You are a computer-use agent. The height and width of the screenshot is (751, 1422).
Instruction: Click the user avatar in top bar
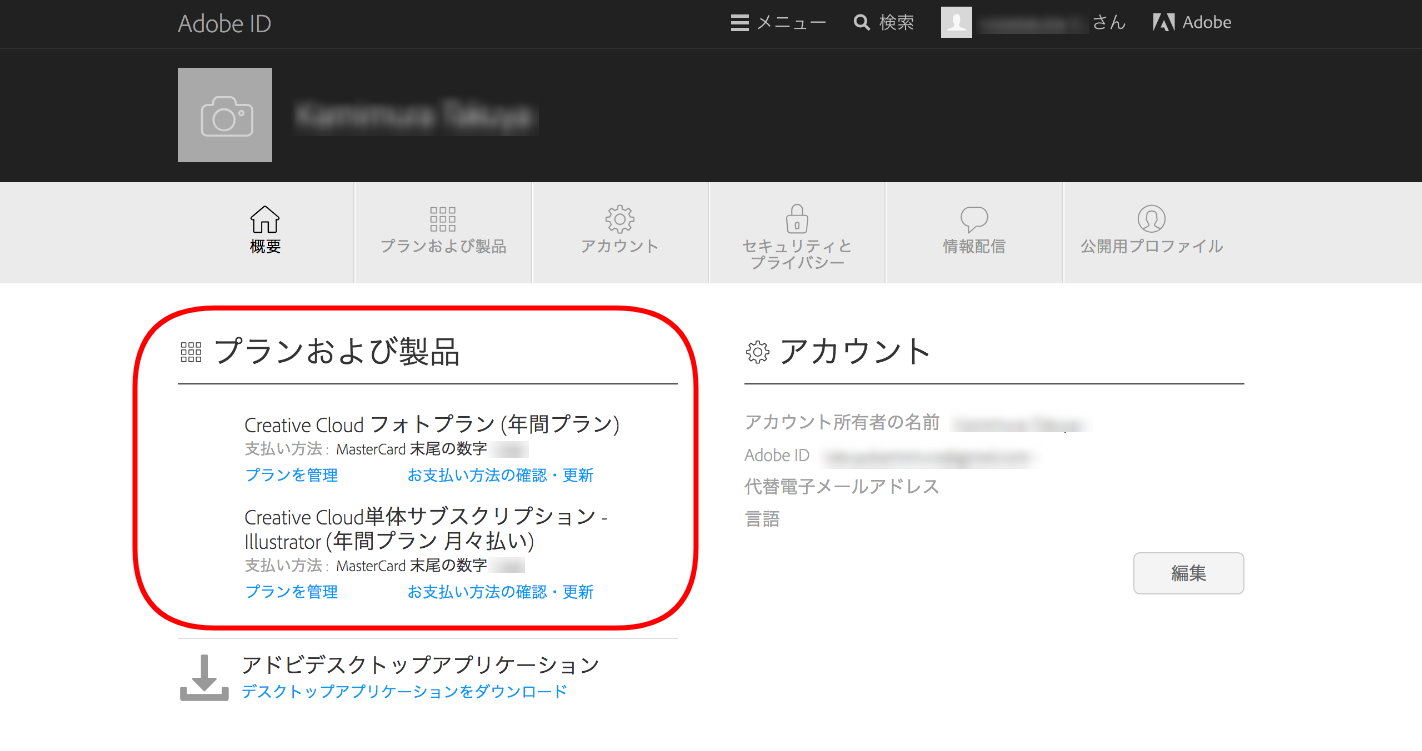(x=956, y=22)
